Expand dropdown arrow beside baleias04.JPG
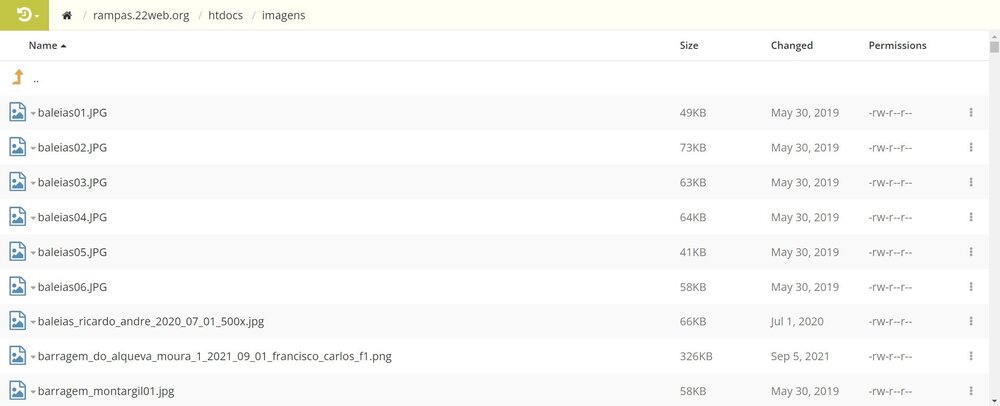This screenshot has width=1000, height=406. pos(33,218)
